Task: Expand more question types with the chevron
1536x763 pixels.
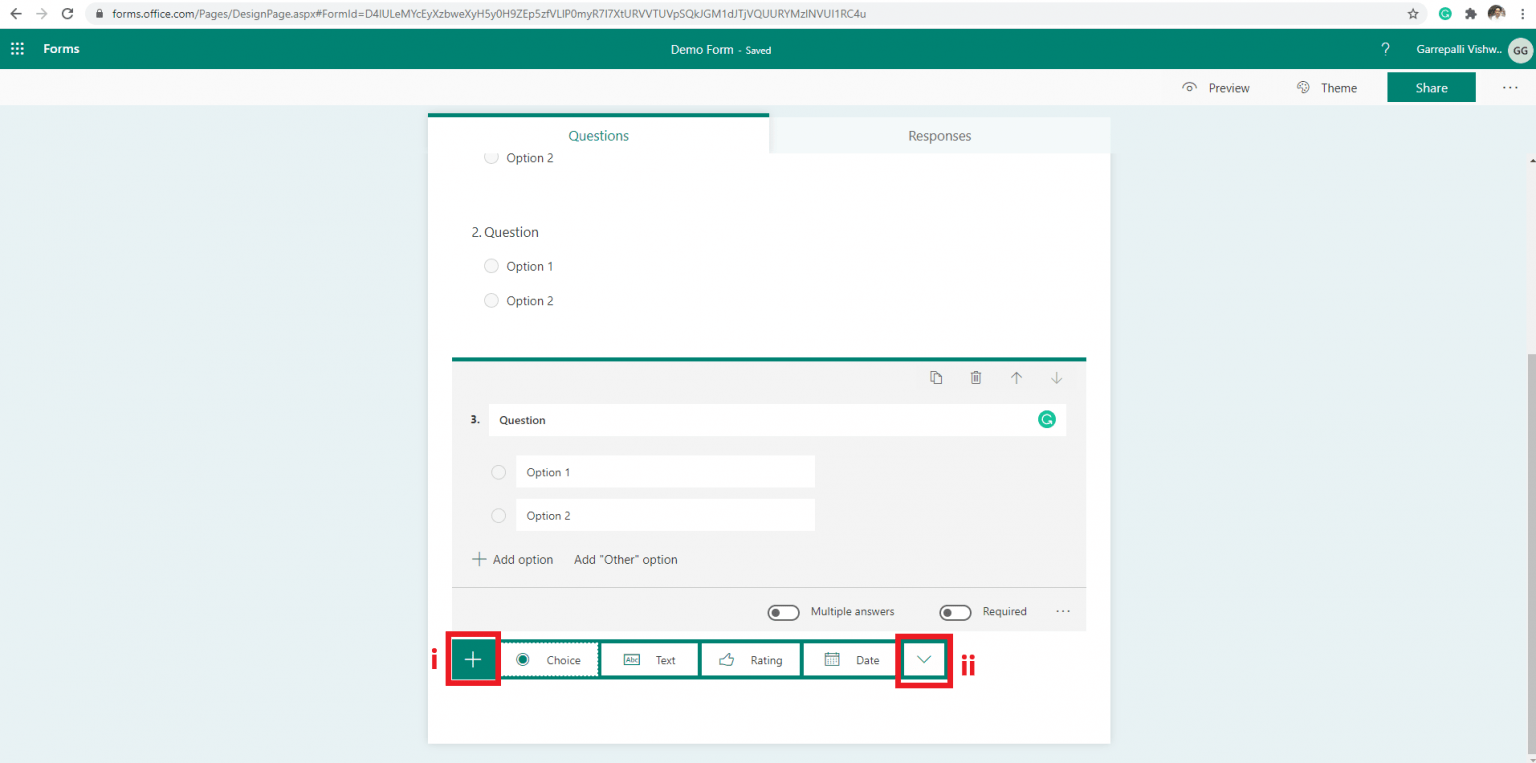Action: [x=923, y=659]
